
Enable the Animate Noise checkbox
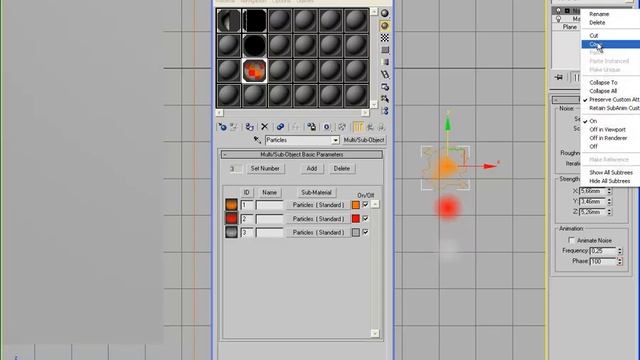(571, 240)
